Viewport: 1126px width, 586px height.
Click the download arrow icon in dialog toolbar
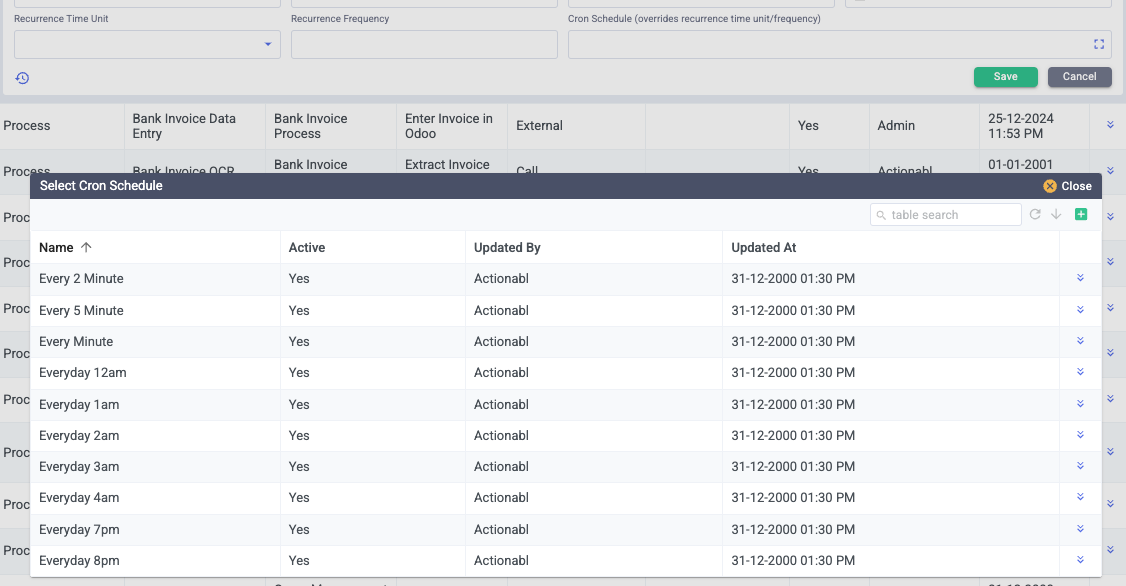coord(1056,214)
